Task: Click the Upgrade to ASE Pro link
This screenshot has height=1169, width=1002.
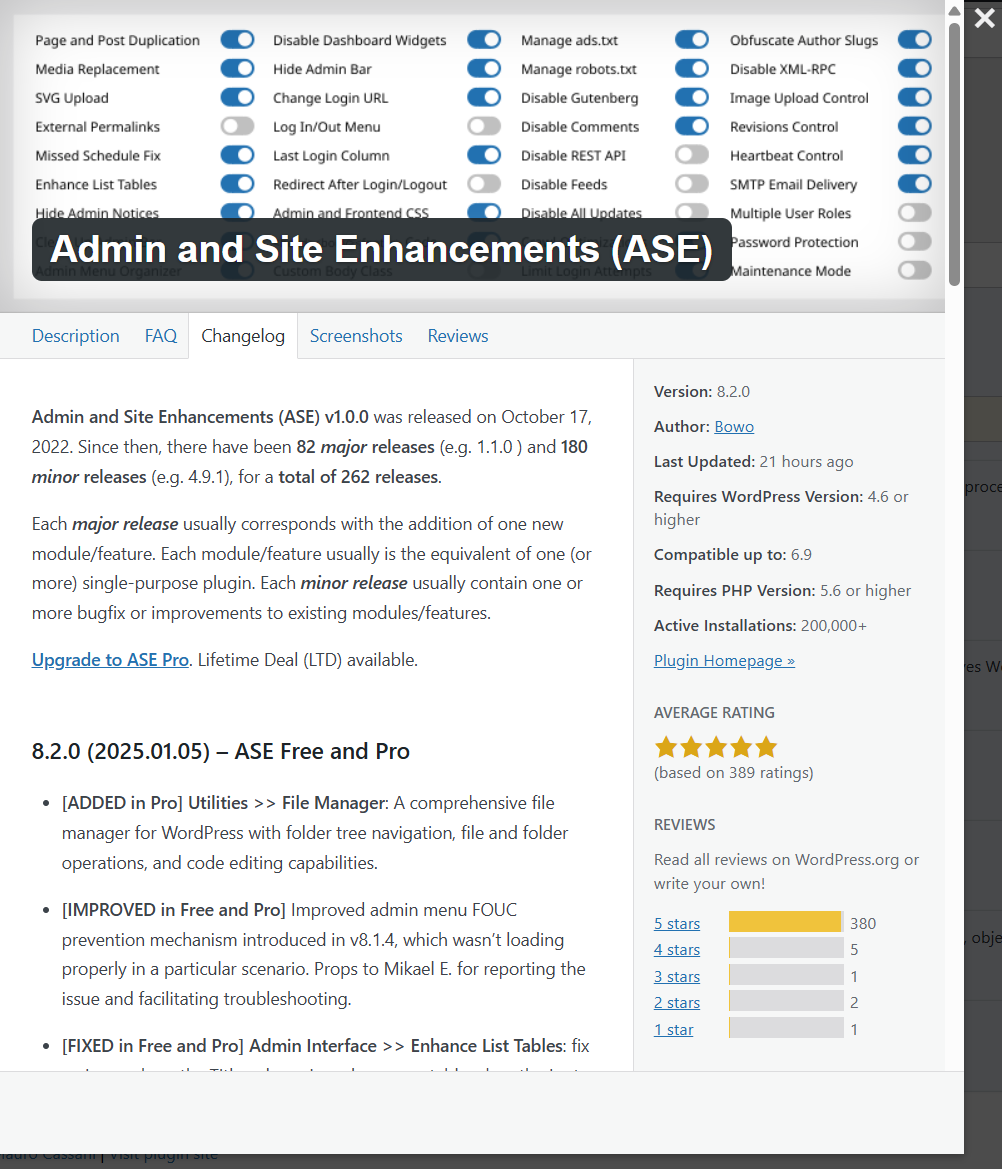Action: tap(110, 660)
